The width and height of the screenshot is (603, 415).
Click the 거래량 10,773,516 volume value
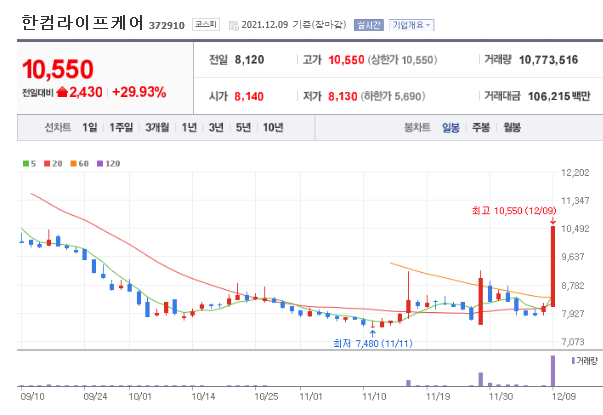point(548,60)
